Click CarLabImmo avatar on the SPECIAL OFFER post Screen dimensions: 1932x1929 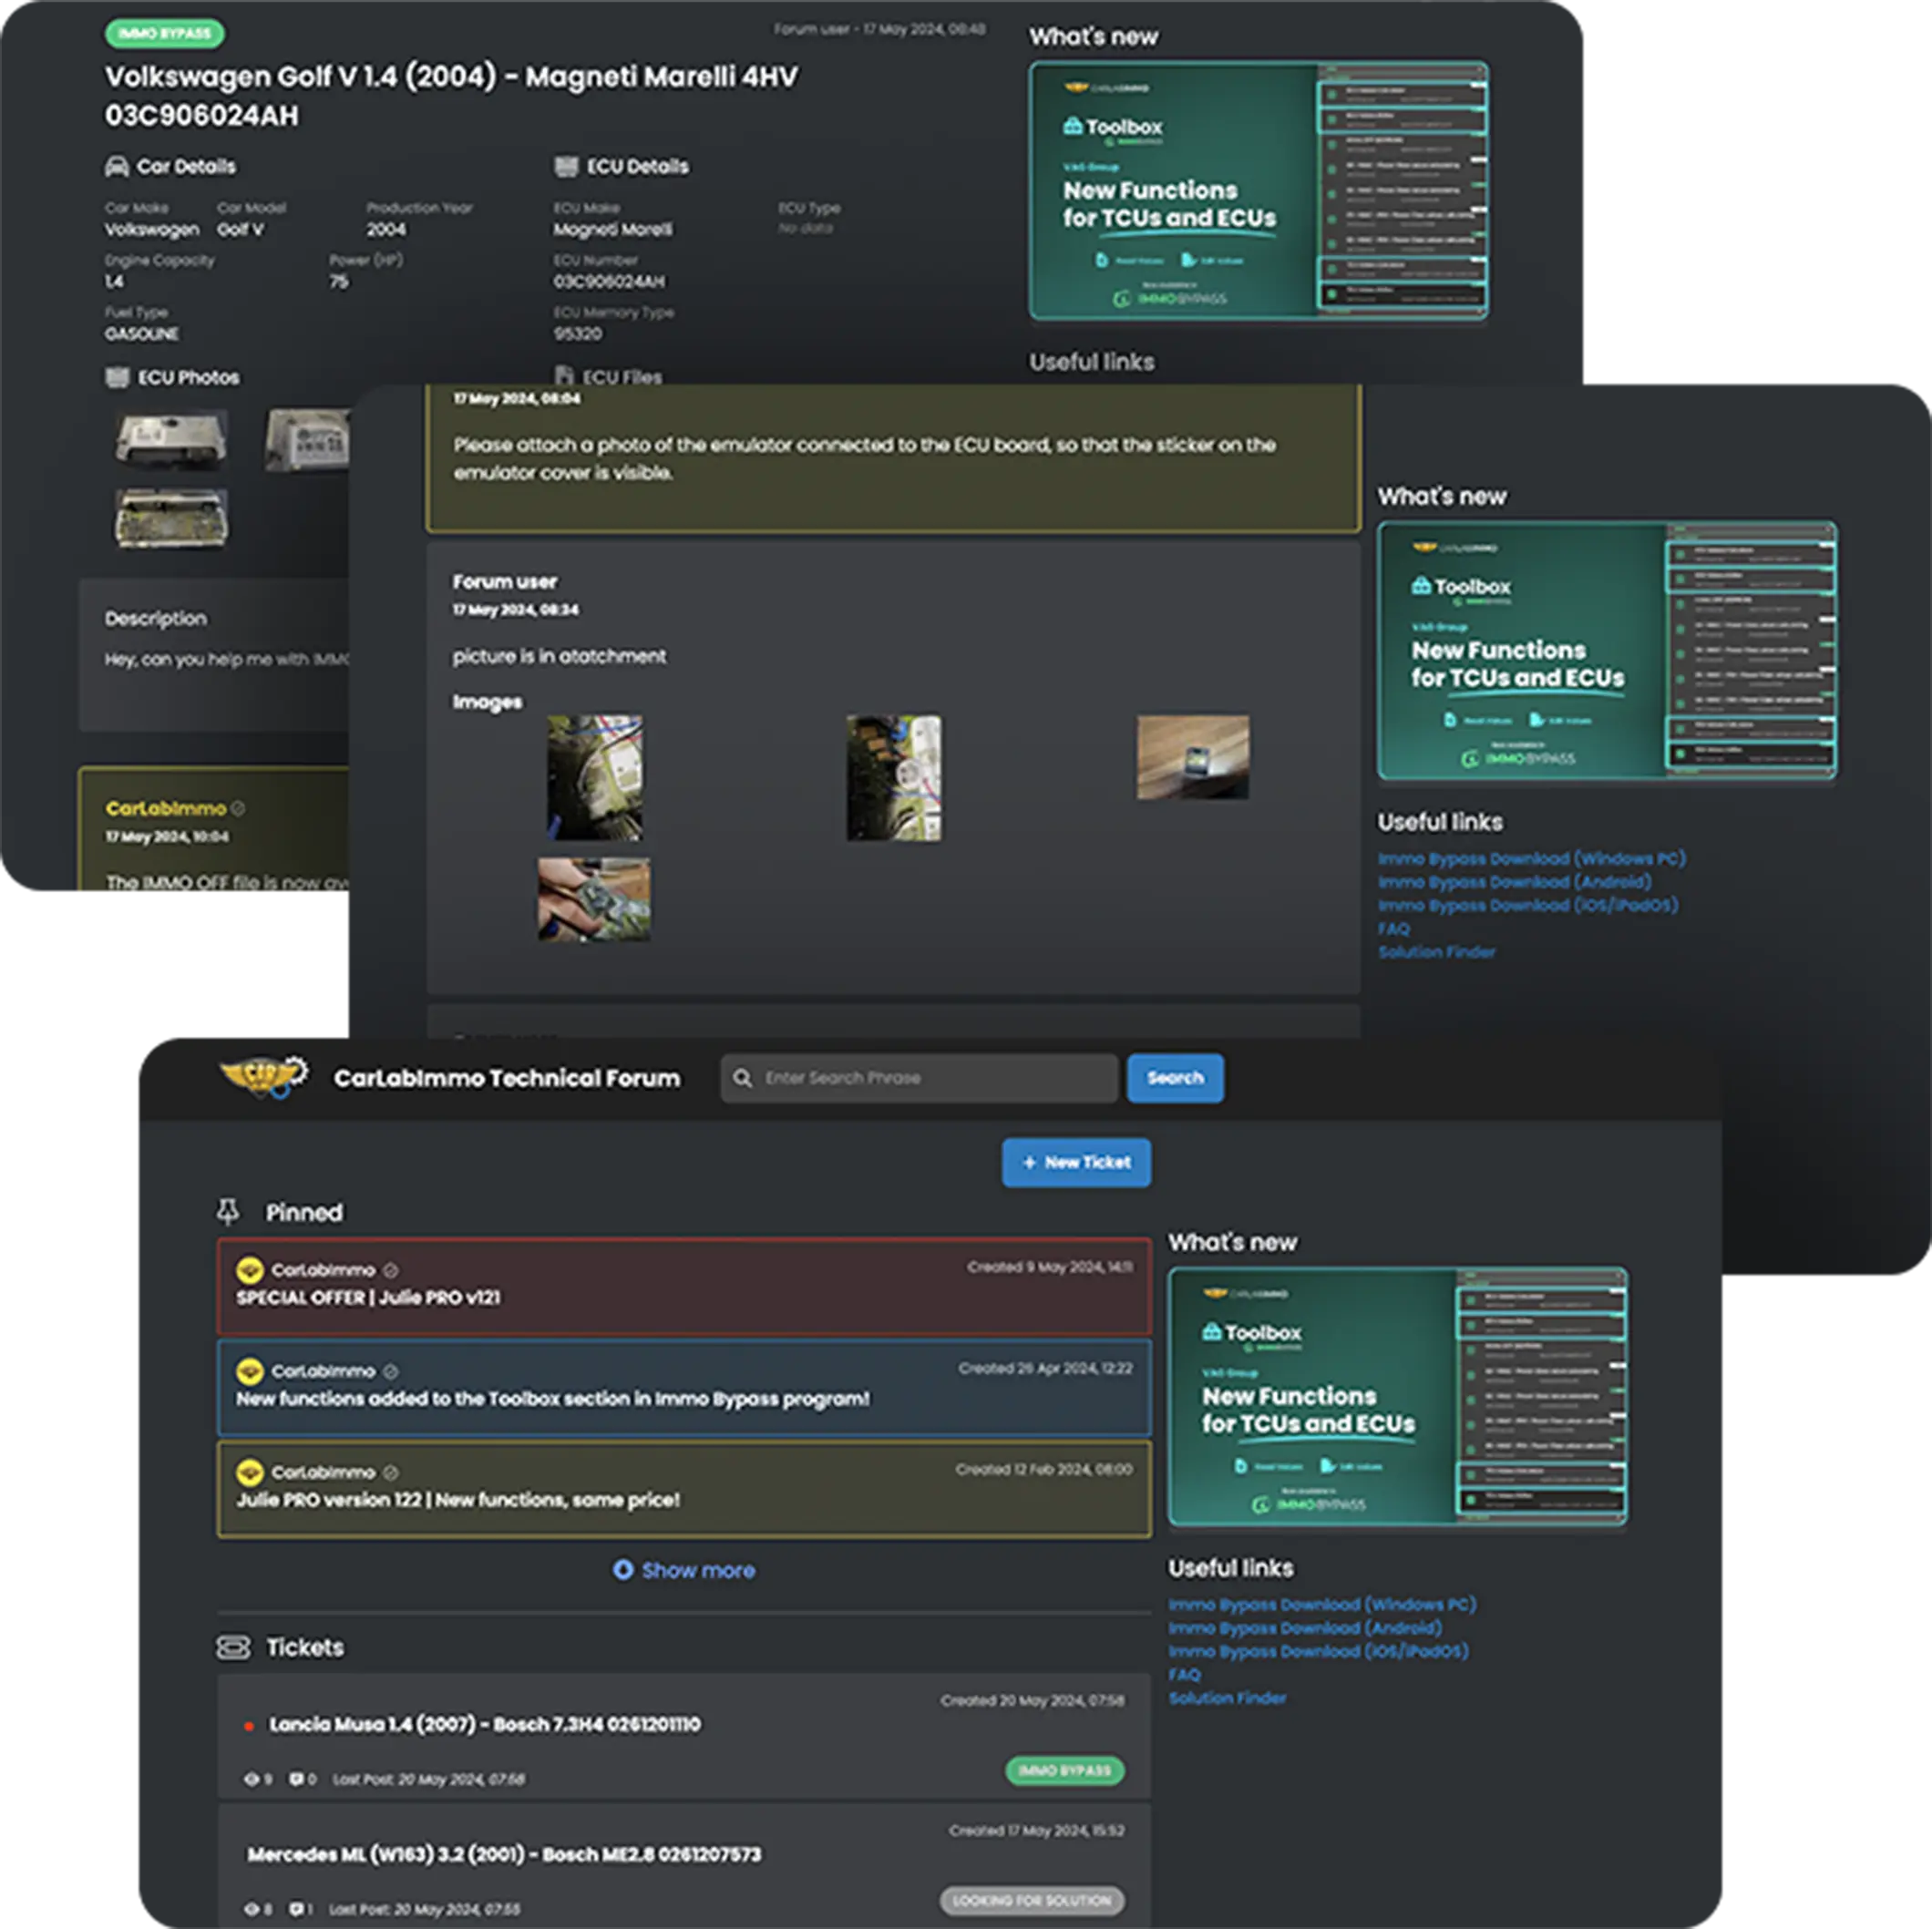(249, 1270)
